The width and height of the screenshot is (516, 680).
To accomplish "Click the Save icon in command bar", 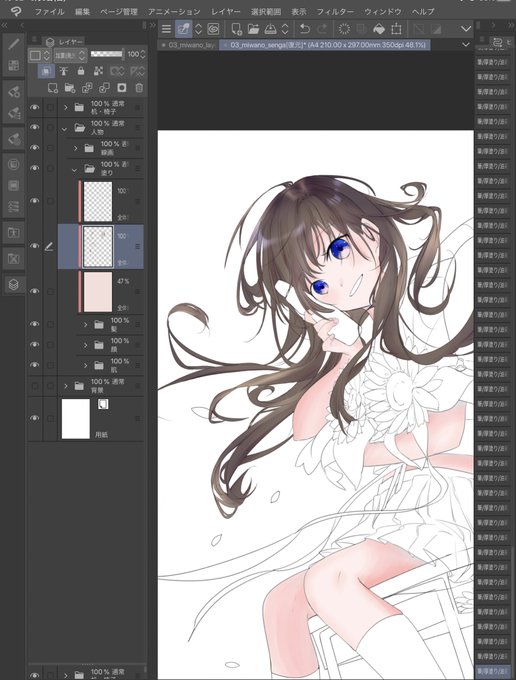I will tap(271, 29).
